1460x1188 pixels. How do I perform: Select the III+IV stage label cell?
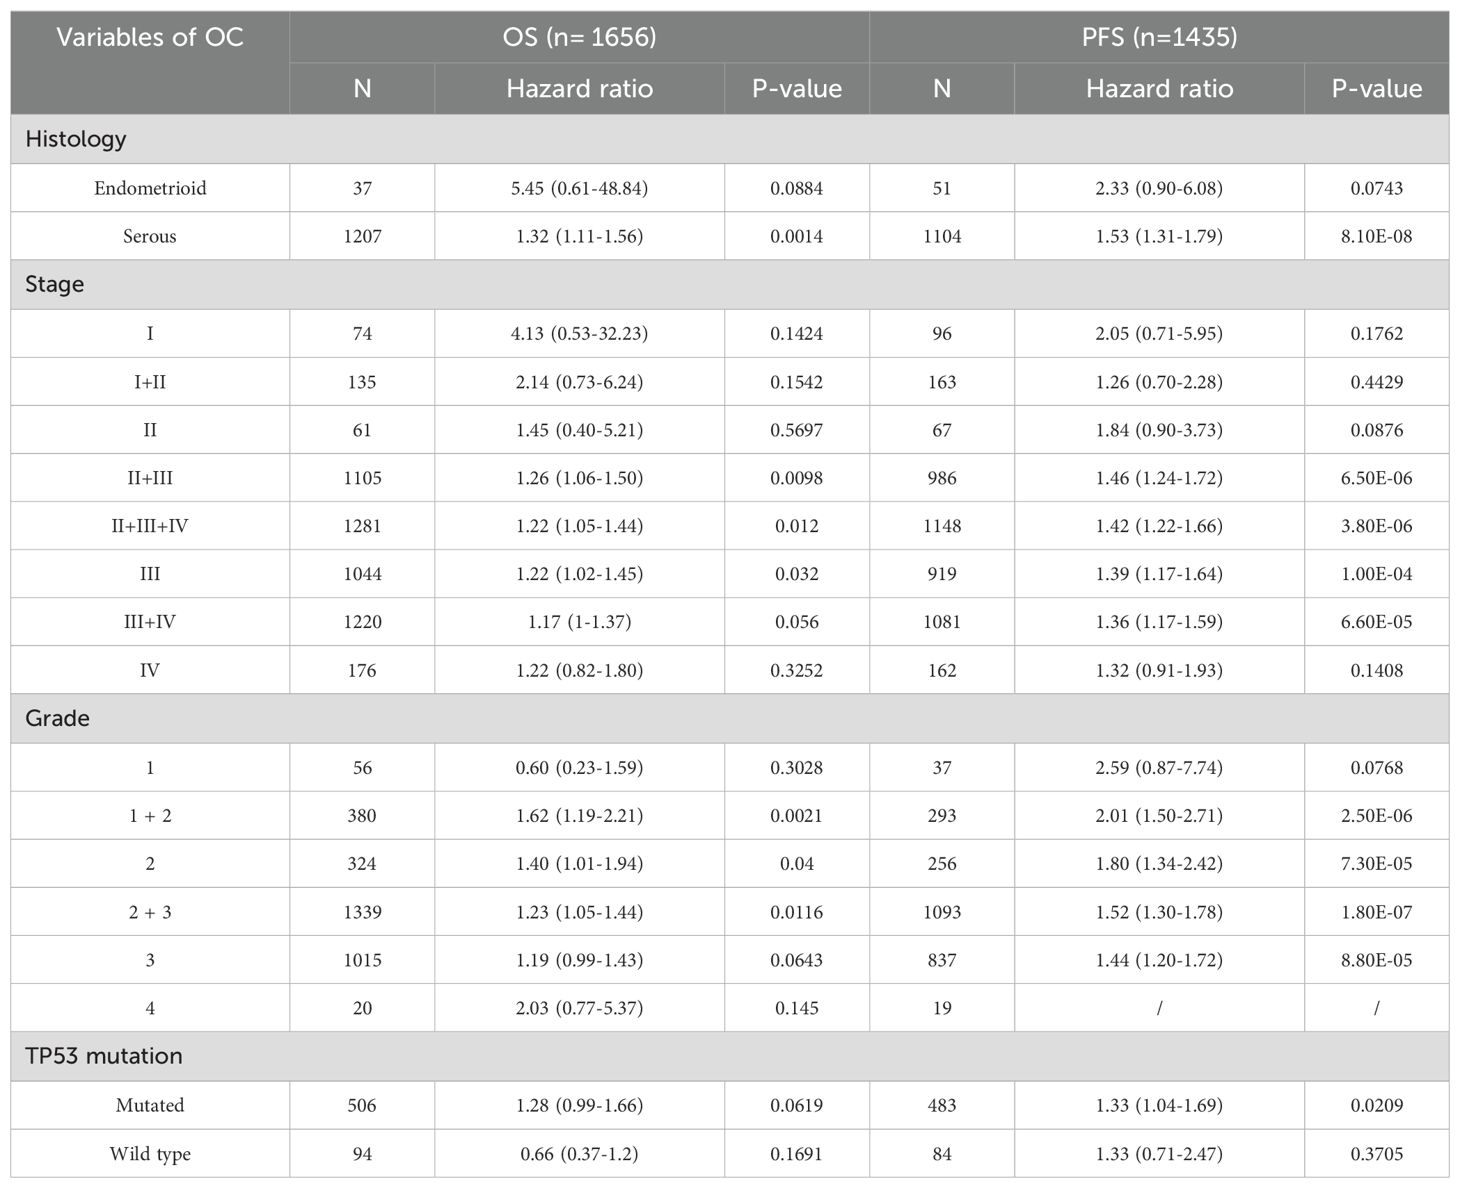(x=150, y=622)
